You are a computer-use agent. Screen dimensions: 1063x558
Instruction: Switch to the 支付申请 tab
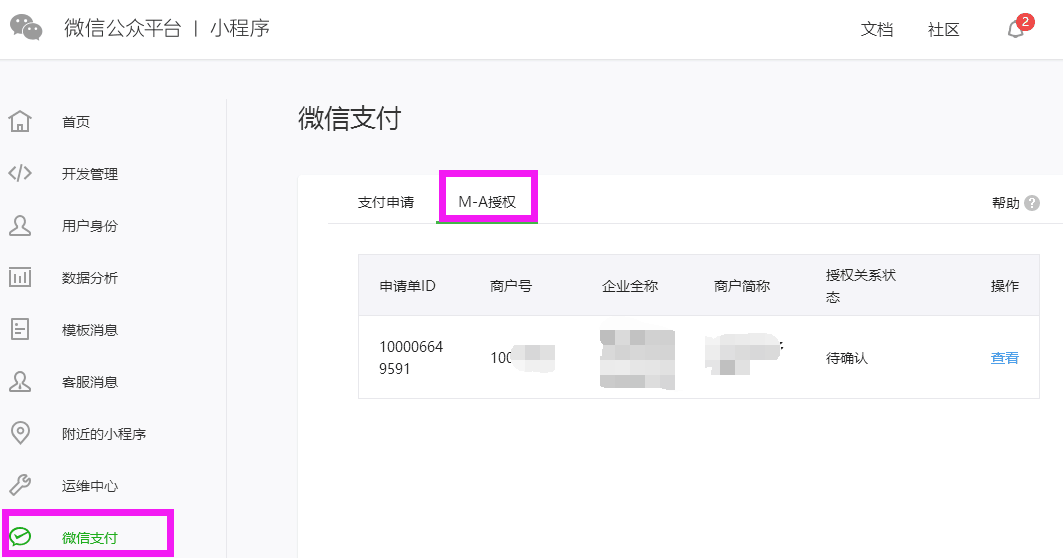386,202
